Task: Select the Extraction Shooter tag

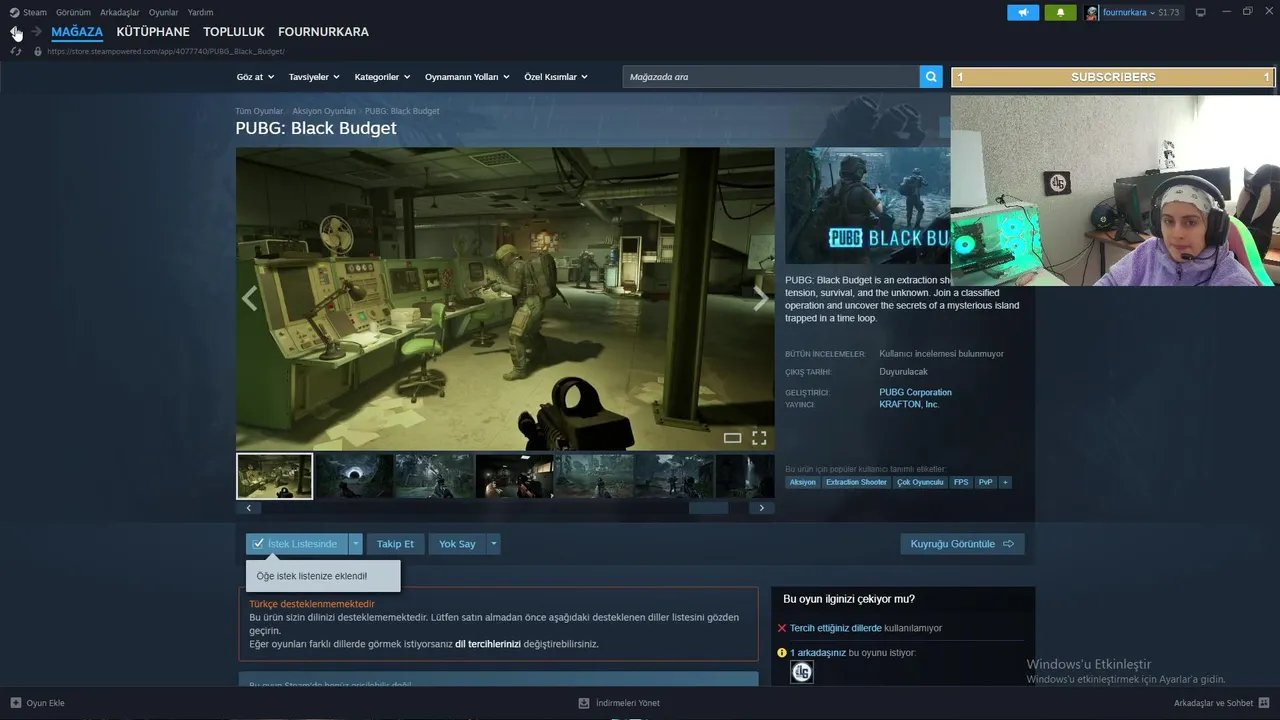Action: click(x=856, y=482)
